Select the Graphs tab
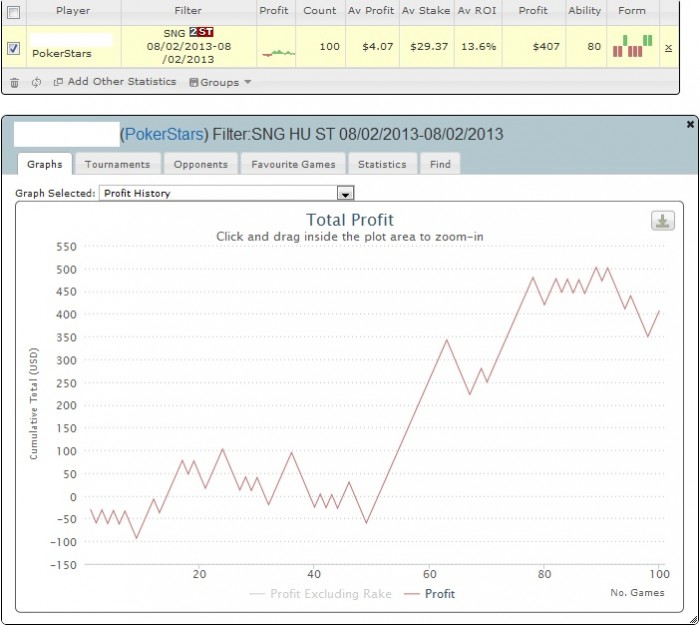Screen dimensions: 700x625 (x=45, y=164)
